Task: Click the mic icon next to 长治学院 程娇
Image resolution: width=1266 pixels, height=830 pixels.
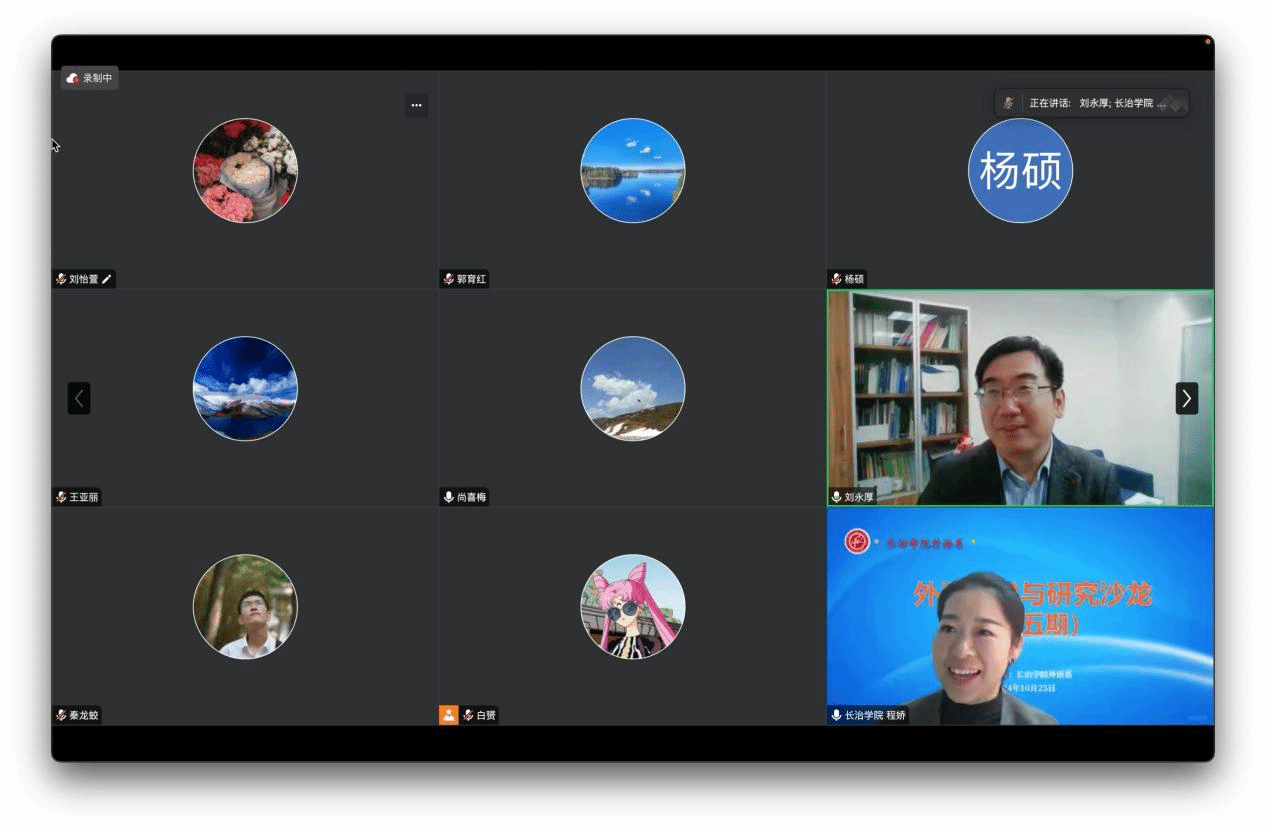Action: (x=836, y=715)
